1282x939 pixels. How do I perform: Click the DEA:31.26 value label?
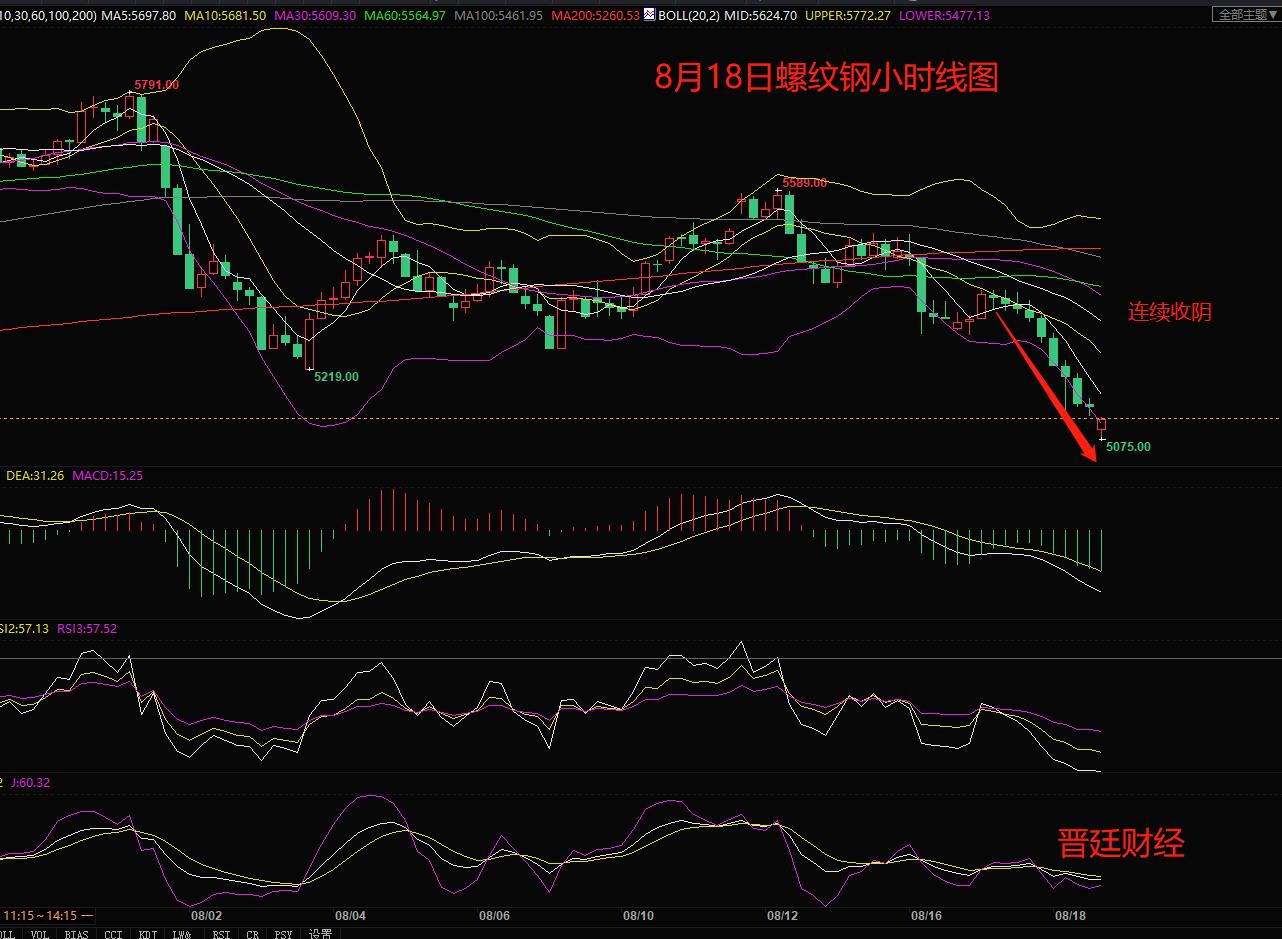click(x=35, y=476)
